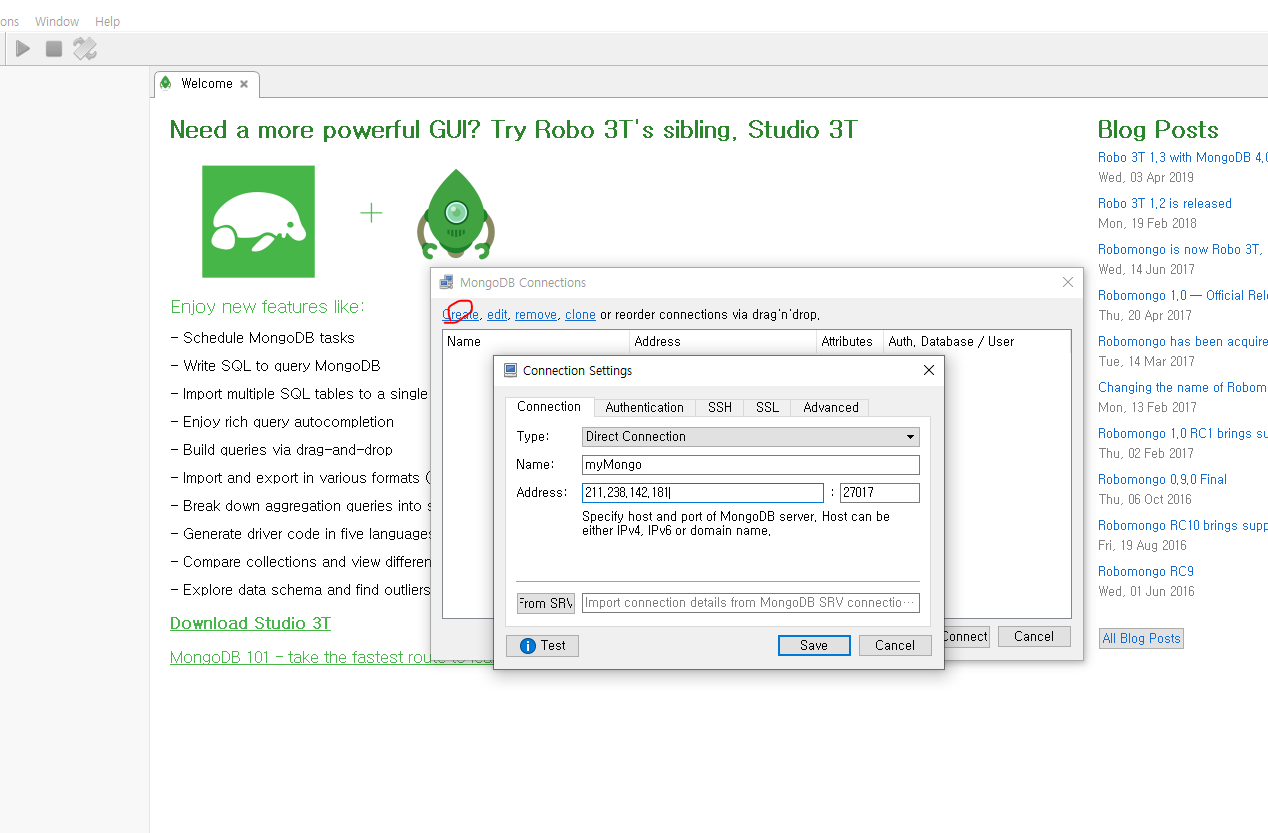Click the clone link in MongoDB Connections
Screen dimensions: 1268x833
[x=580, y=314]
